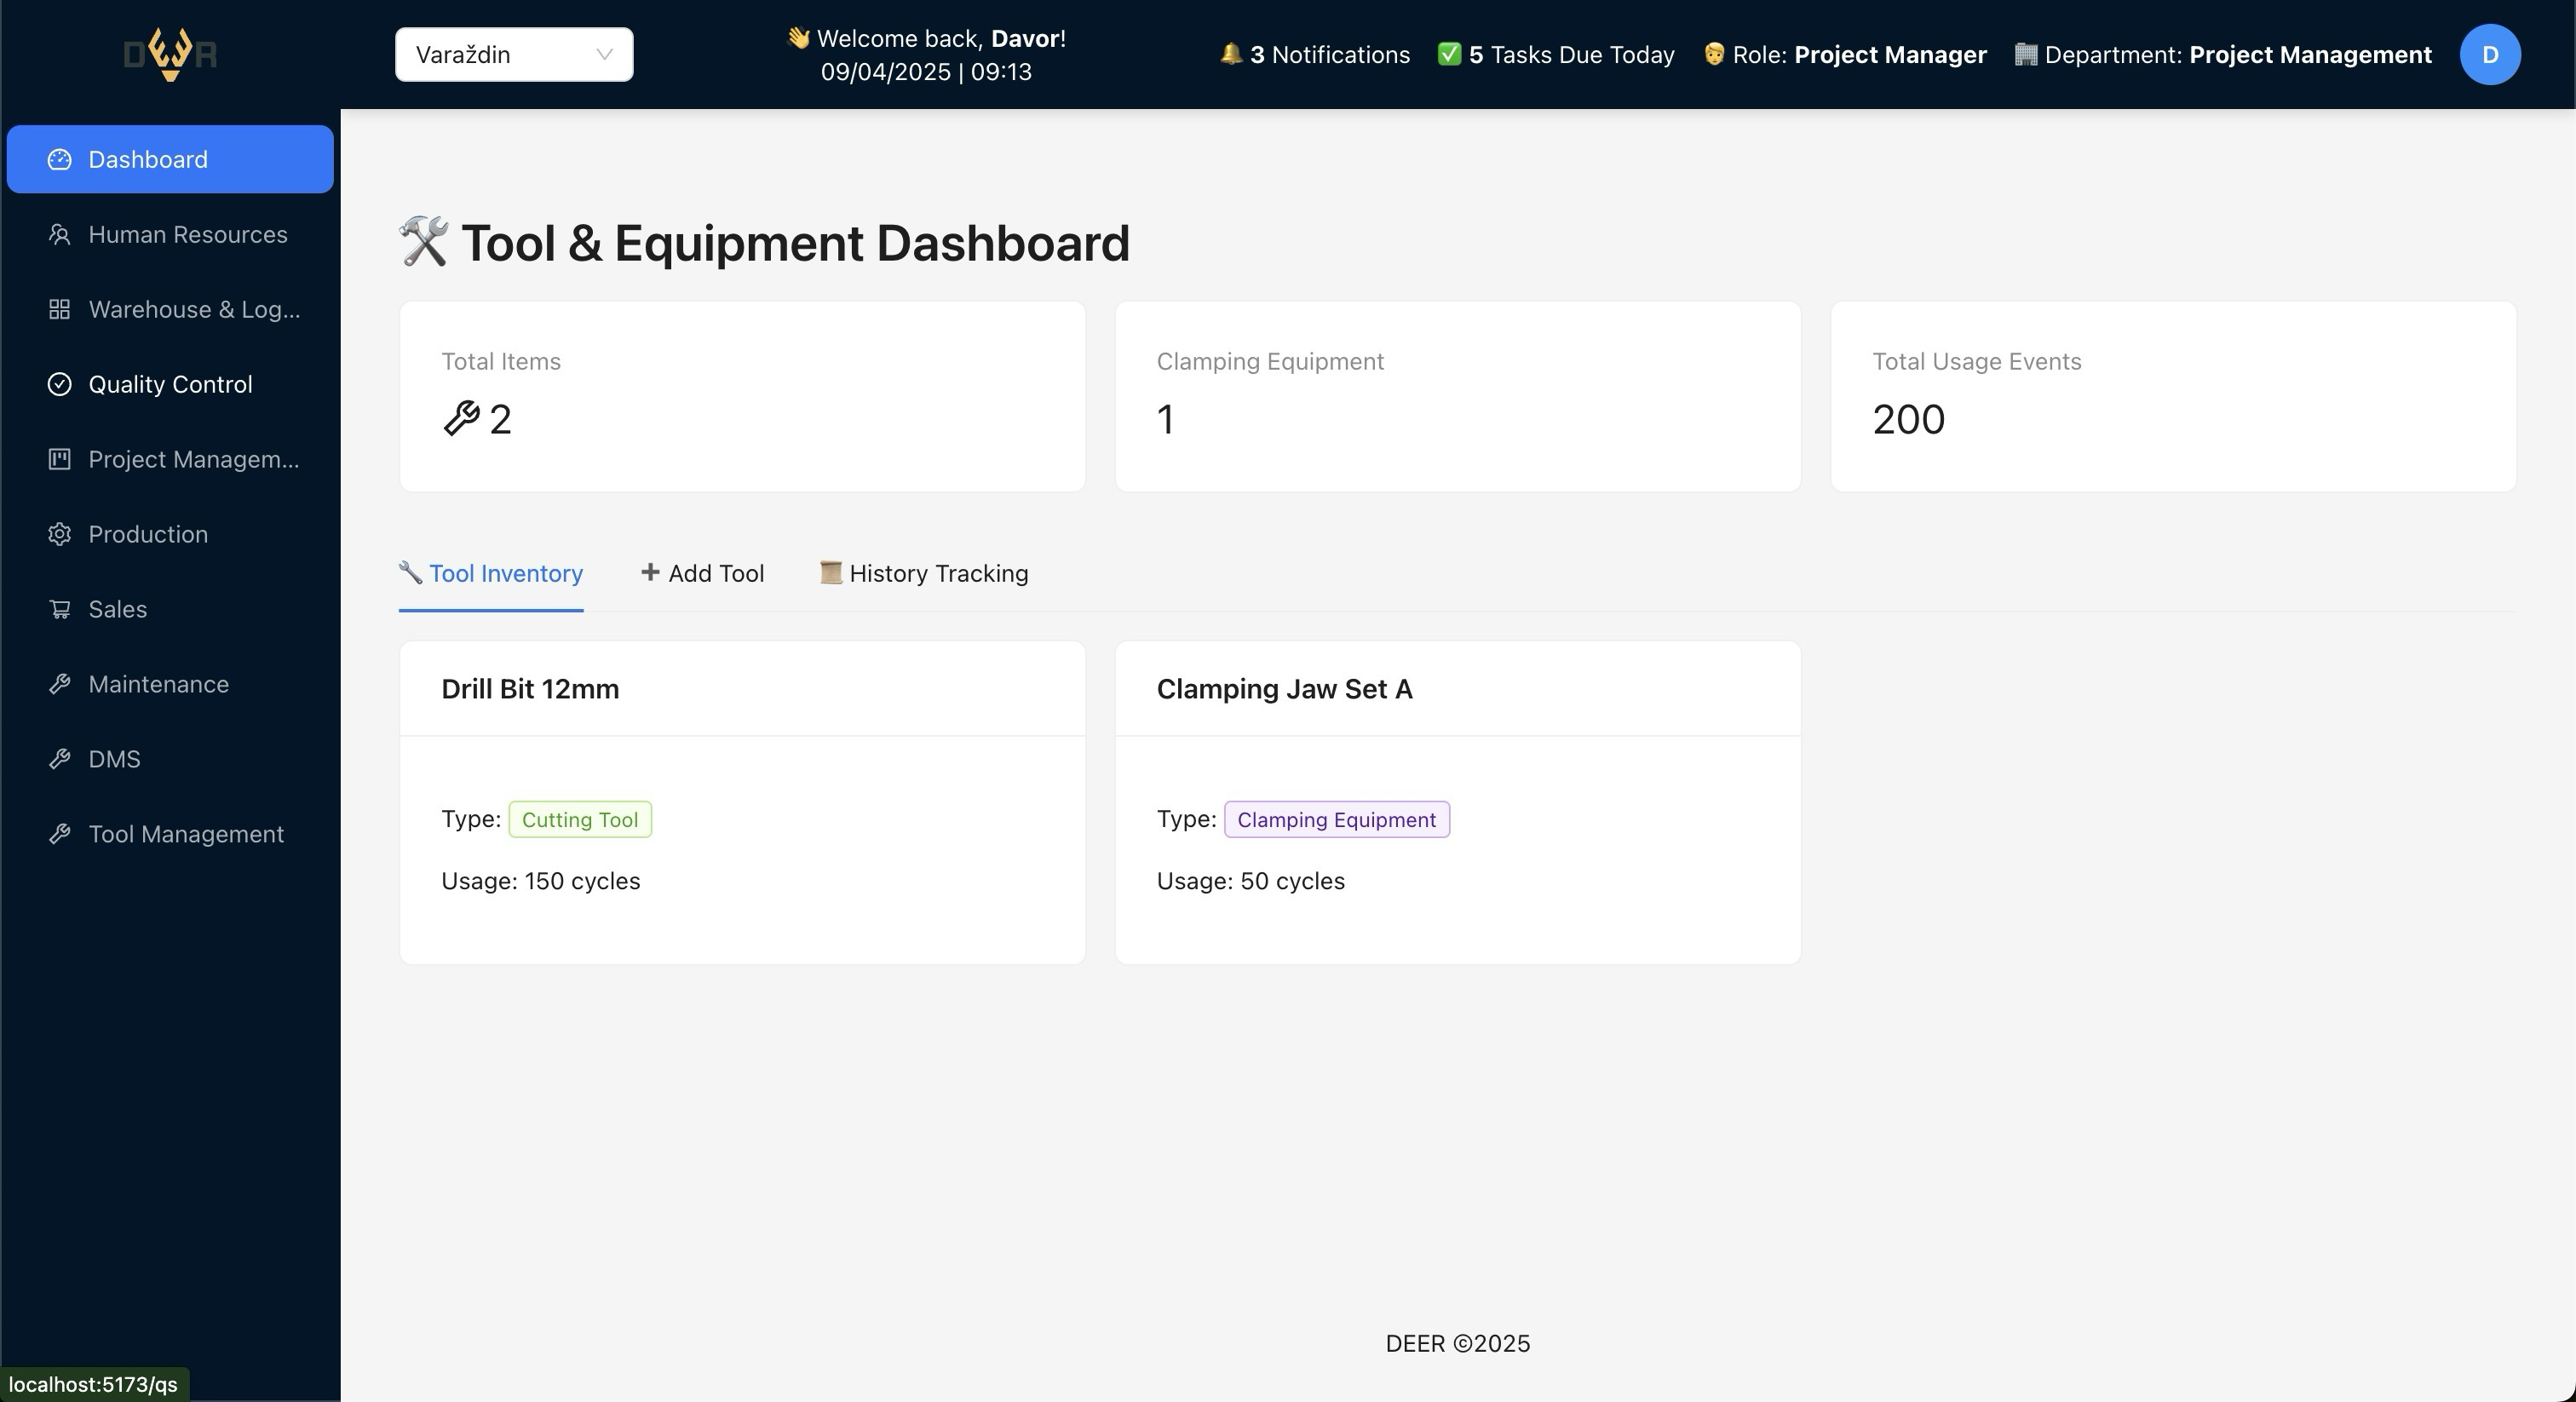Navigate to Warehouse & Logistics menu item
Screen dimensions: 2576x1402
click(x=170, y=309)
